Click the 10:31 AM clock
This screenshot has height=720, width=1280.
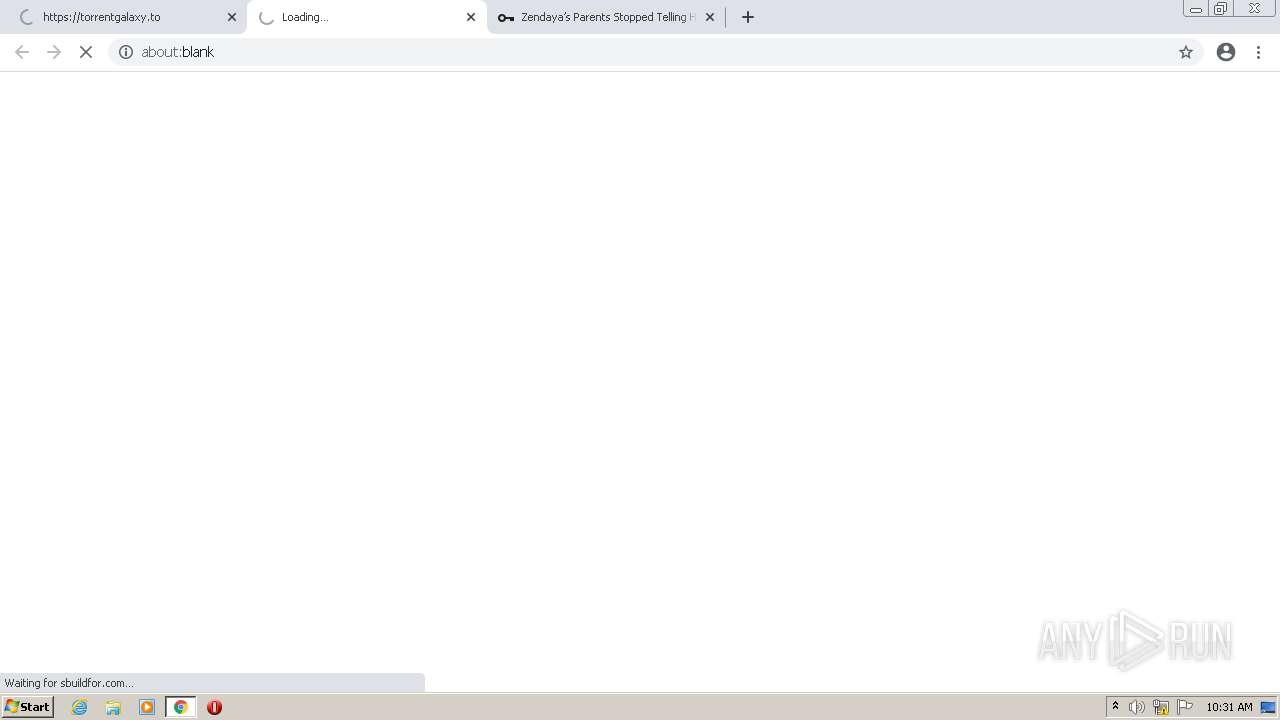tap(1229, 707)
